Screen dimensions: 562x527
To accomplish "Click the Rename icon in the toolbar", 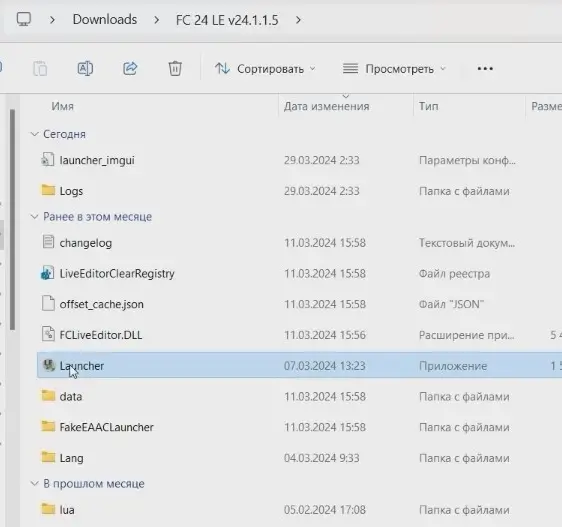I will pyautogui.click(x=85, y=68).
